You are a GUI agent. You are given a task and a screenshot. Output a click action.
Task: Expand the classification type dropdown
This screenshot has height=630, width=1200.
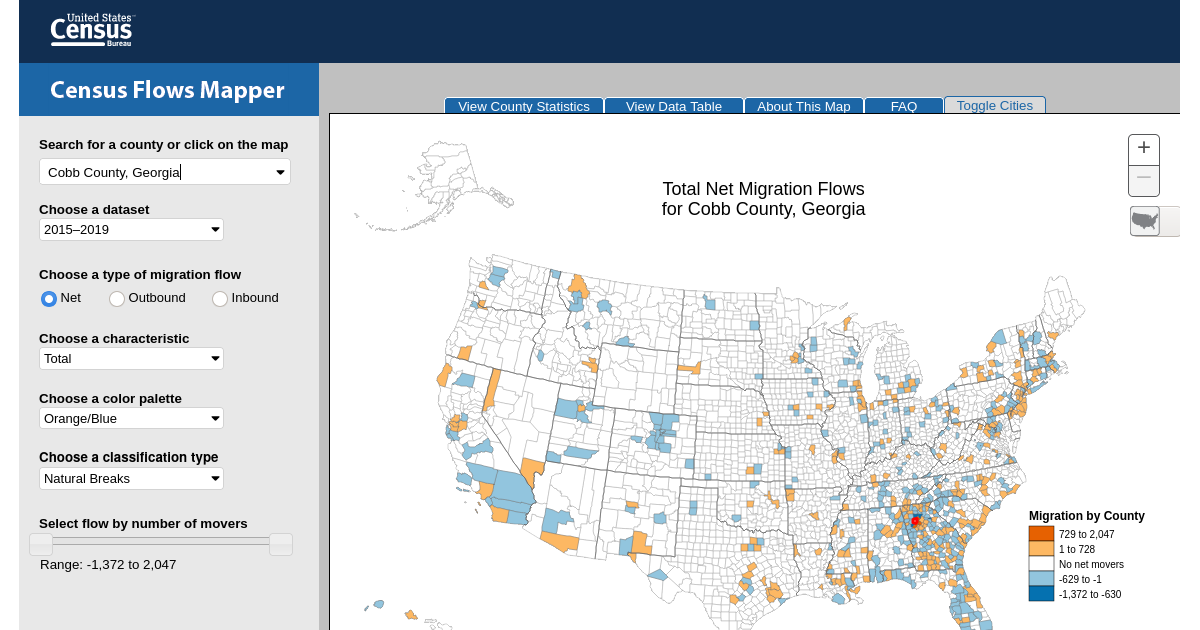[x=131, y=478]
